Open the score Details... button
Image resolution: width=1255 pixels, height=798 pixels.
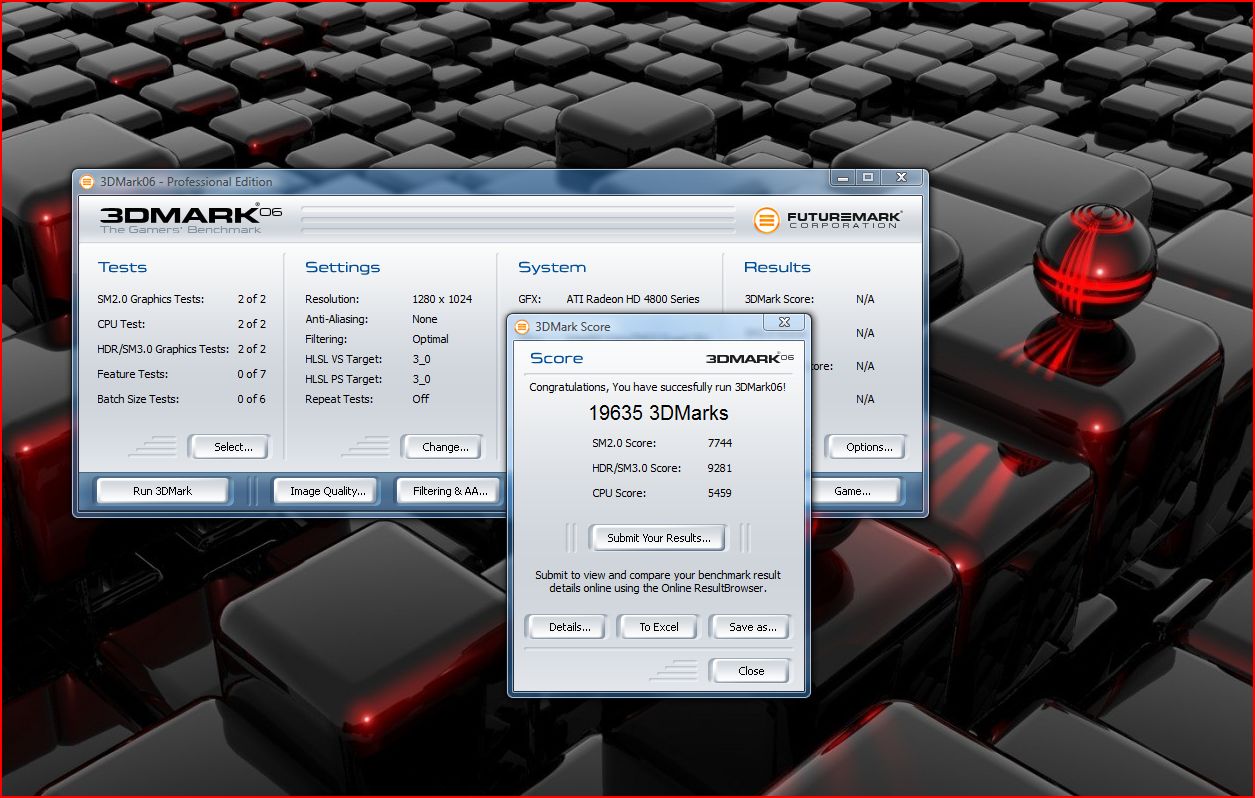(566, 627)
